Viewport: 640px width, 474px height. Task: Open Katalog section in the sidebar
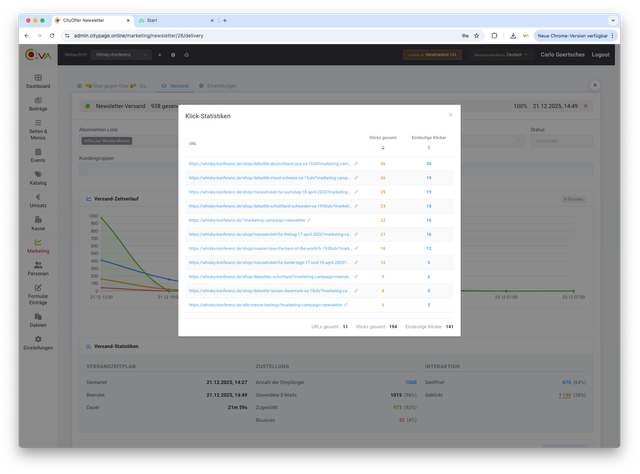pos(38,179)
